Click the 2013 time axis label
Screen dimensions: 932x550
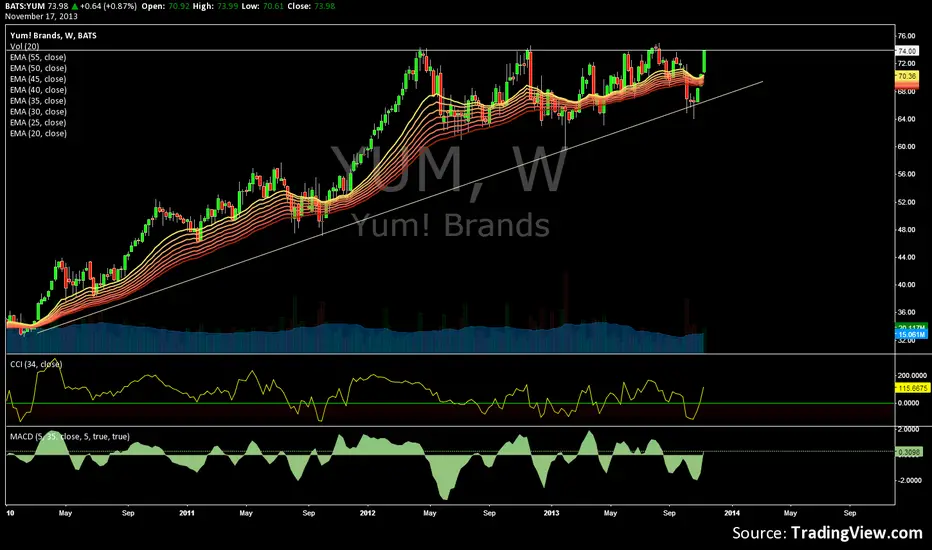pos(552,513)
